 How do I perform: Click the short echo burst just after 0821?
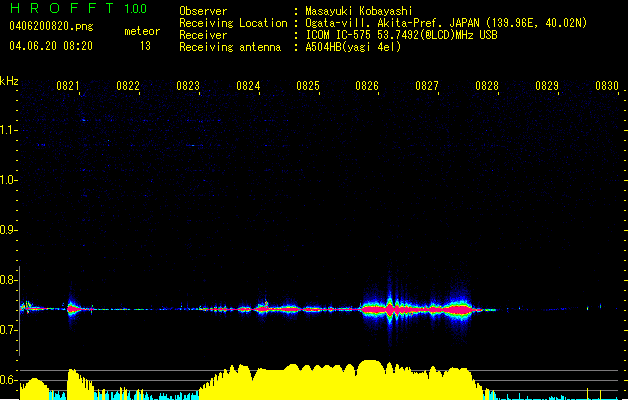(x=72, y=309)
